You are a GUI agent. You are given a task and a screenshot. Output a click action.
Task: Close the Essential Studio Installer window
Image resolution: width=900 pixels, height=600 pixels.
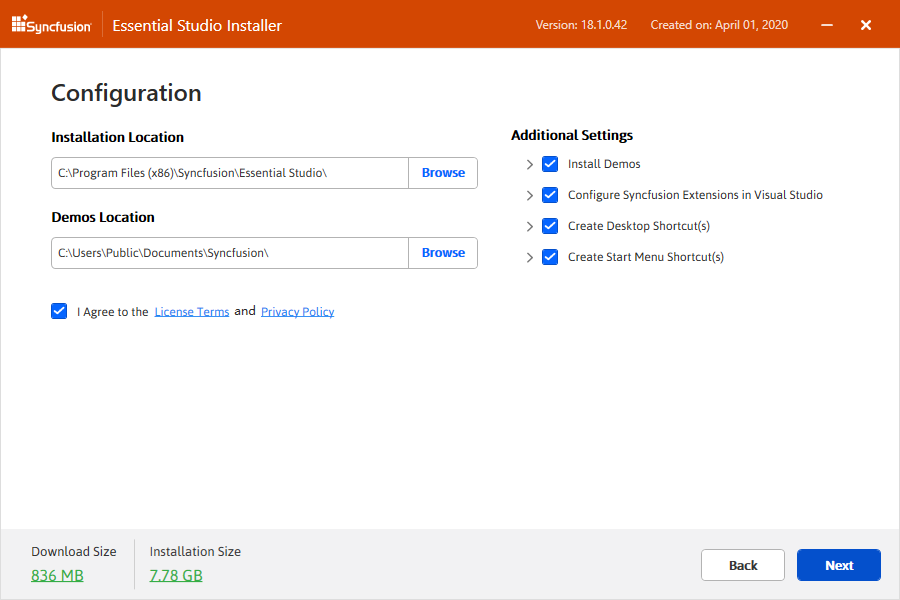866,25
